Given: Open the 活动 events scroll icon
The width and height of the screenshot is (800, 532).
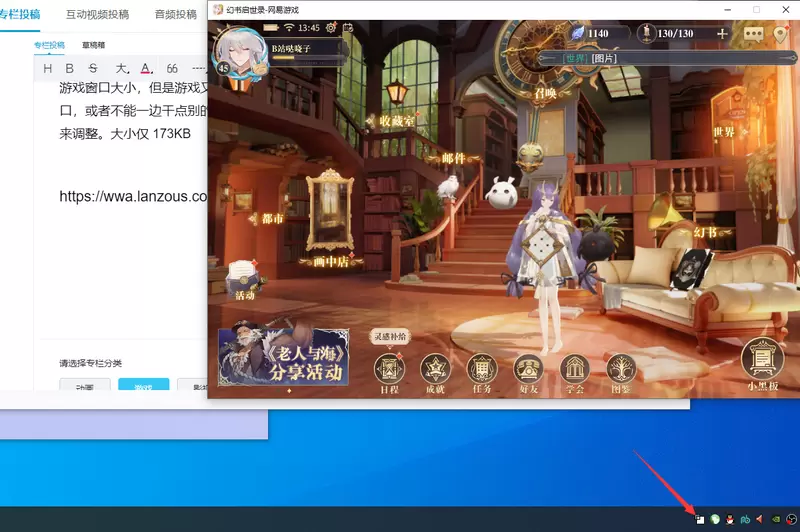Looking at the screenshot, I should [x=244, y=280].
